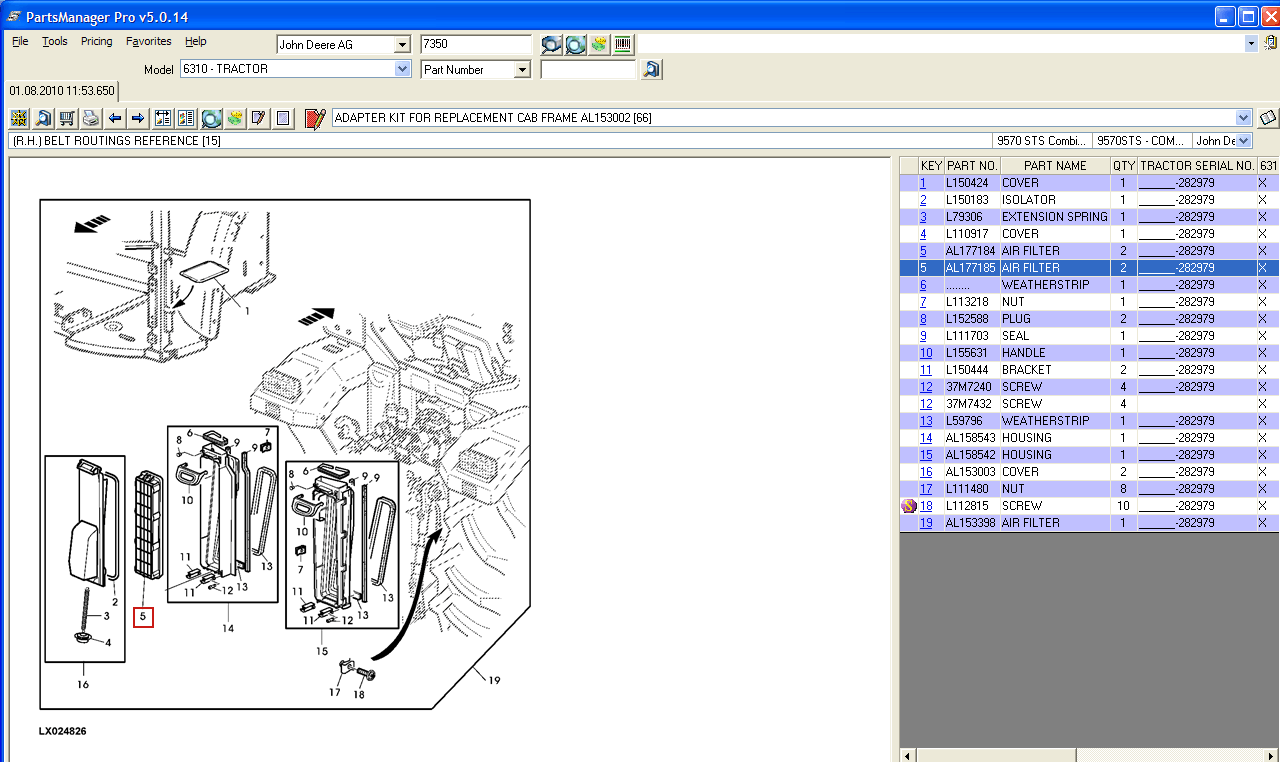
Task: Click the search icon beside Part Number field
Action: [651, 70]
